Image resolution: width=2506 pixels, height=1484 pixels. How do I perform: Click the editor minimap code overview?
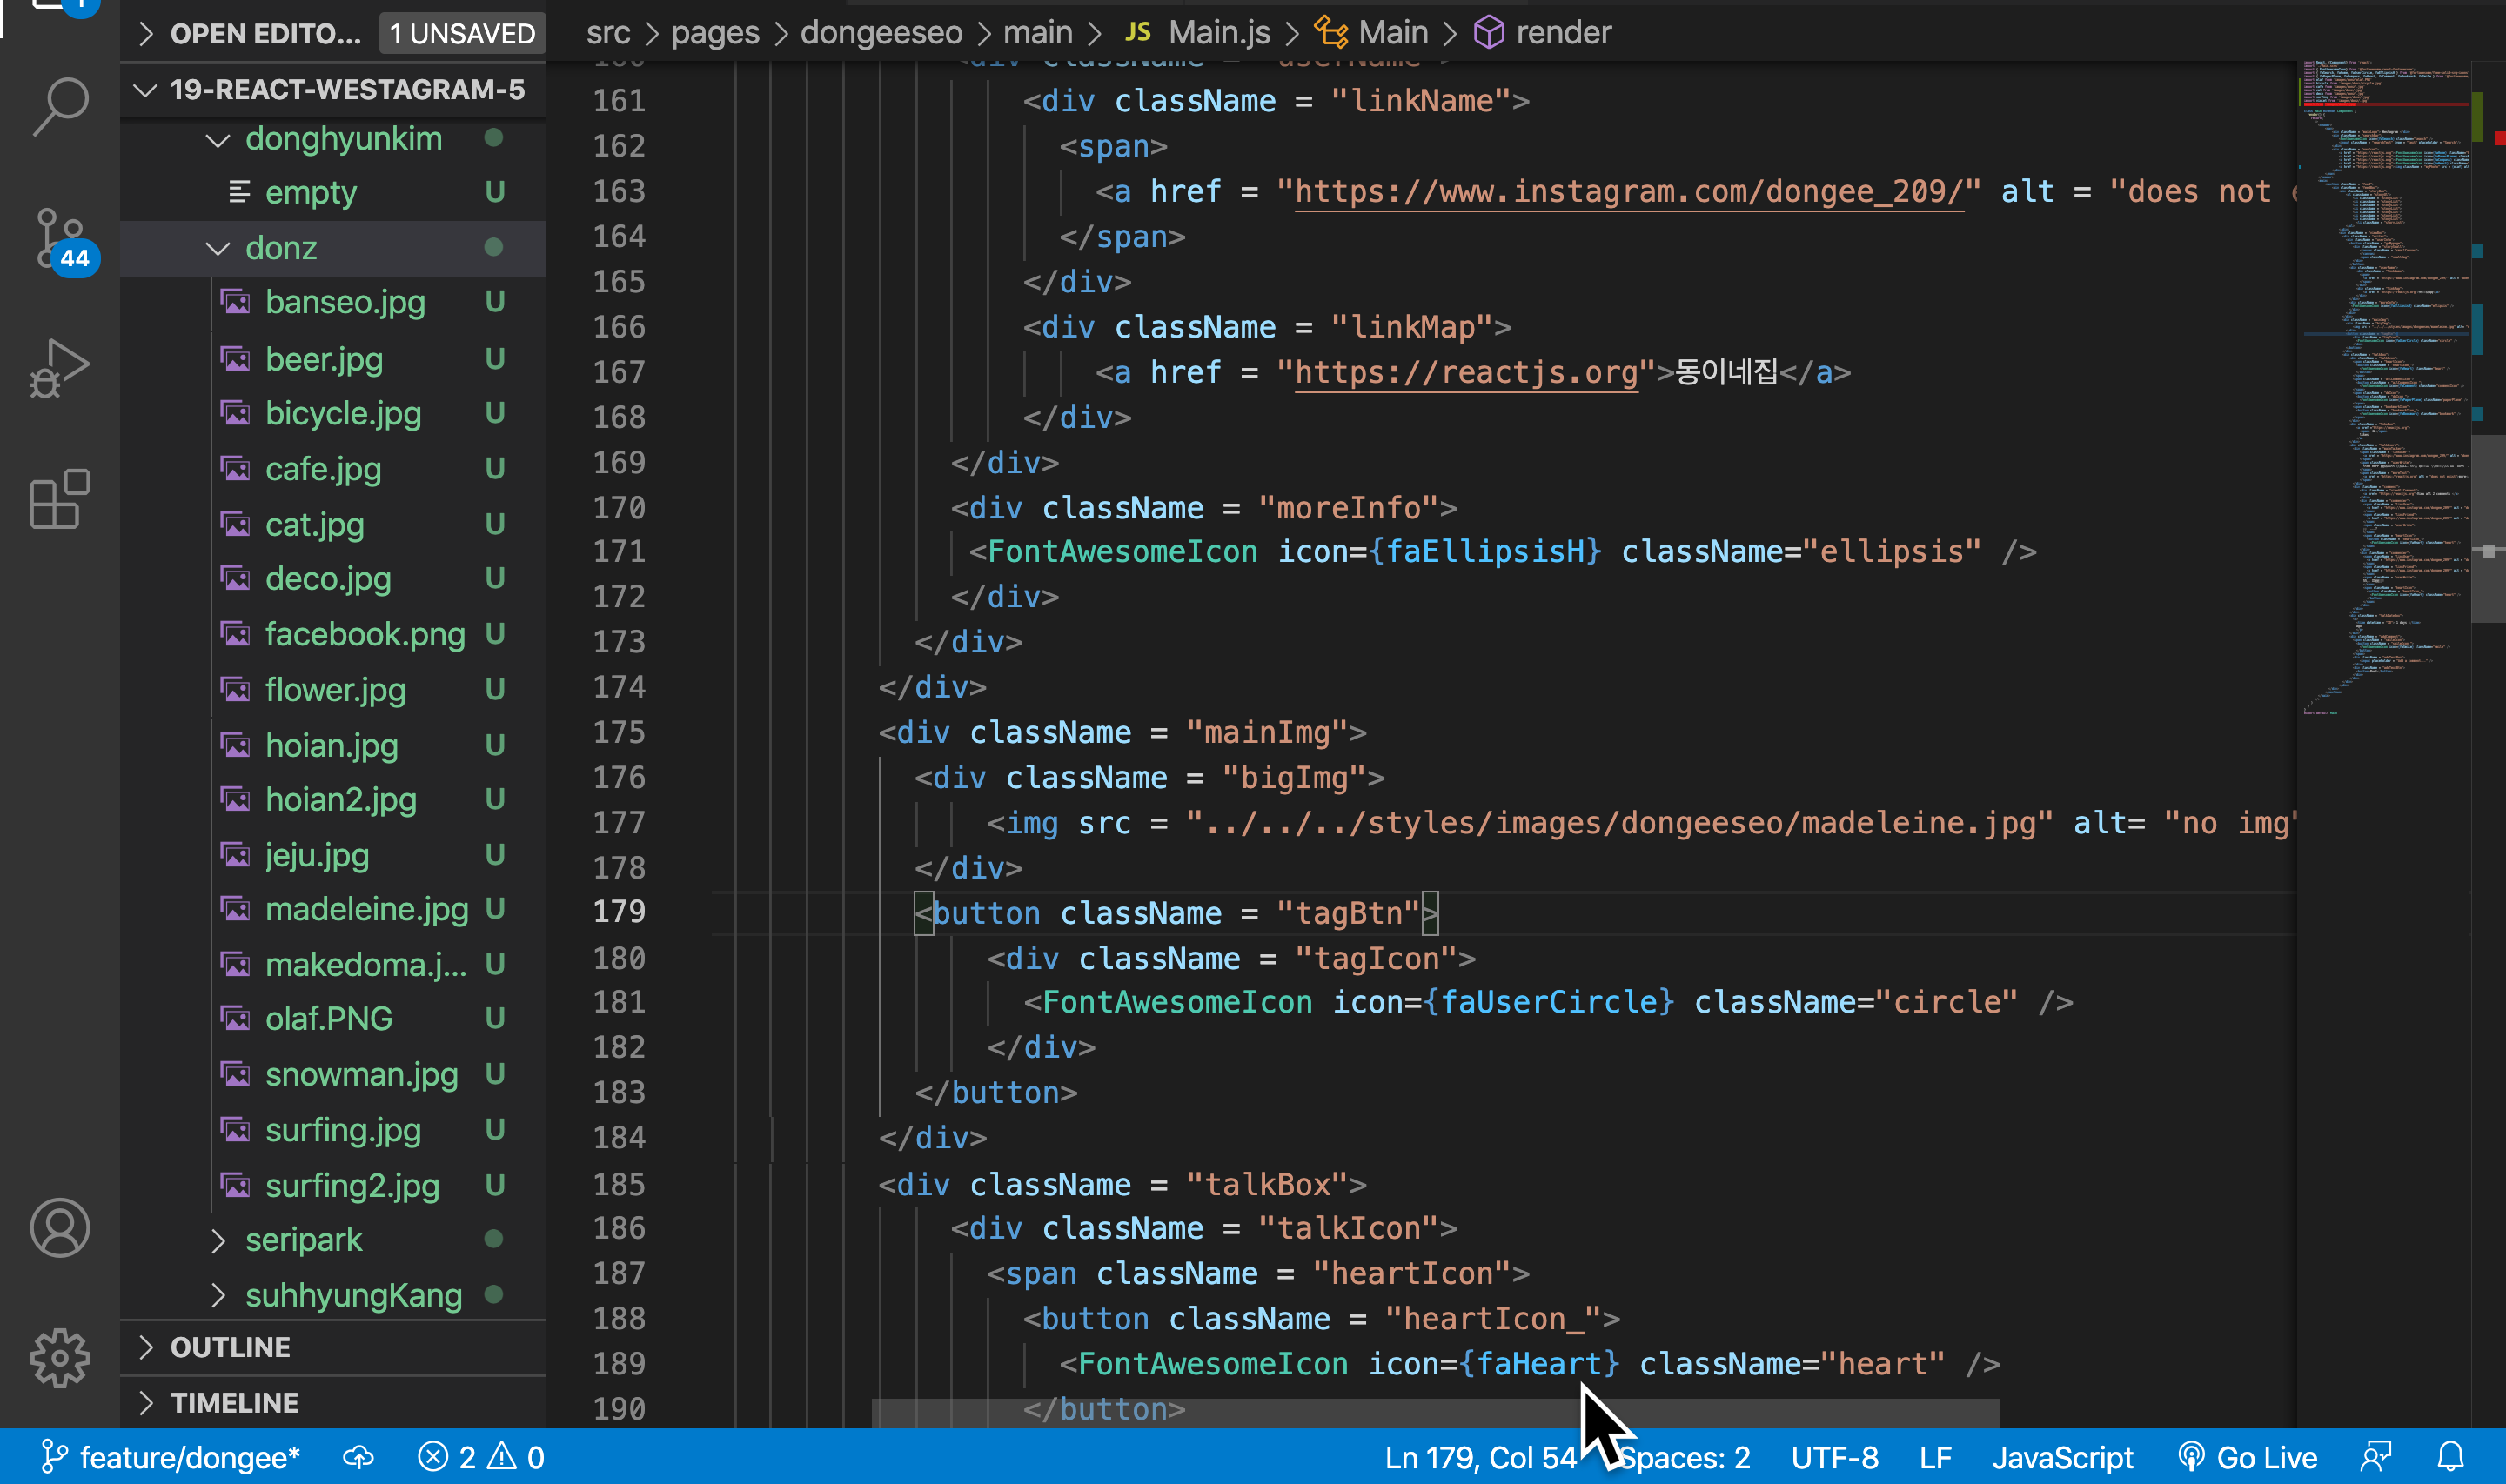tap(2384, 388)
